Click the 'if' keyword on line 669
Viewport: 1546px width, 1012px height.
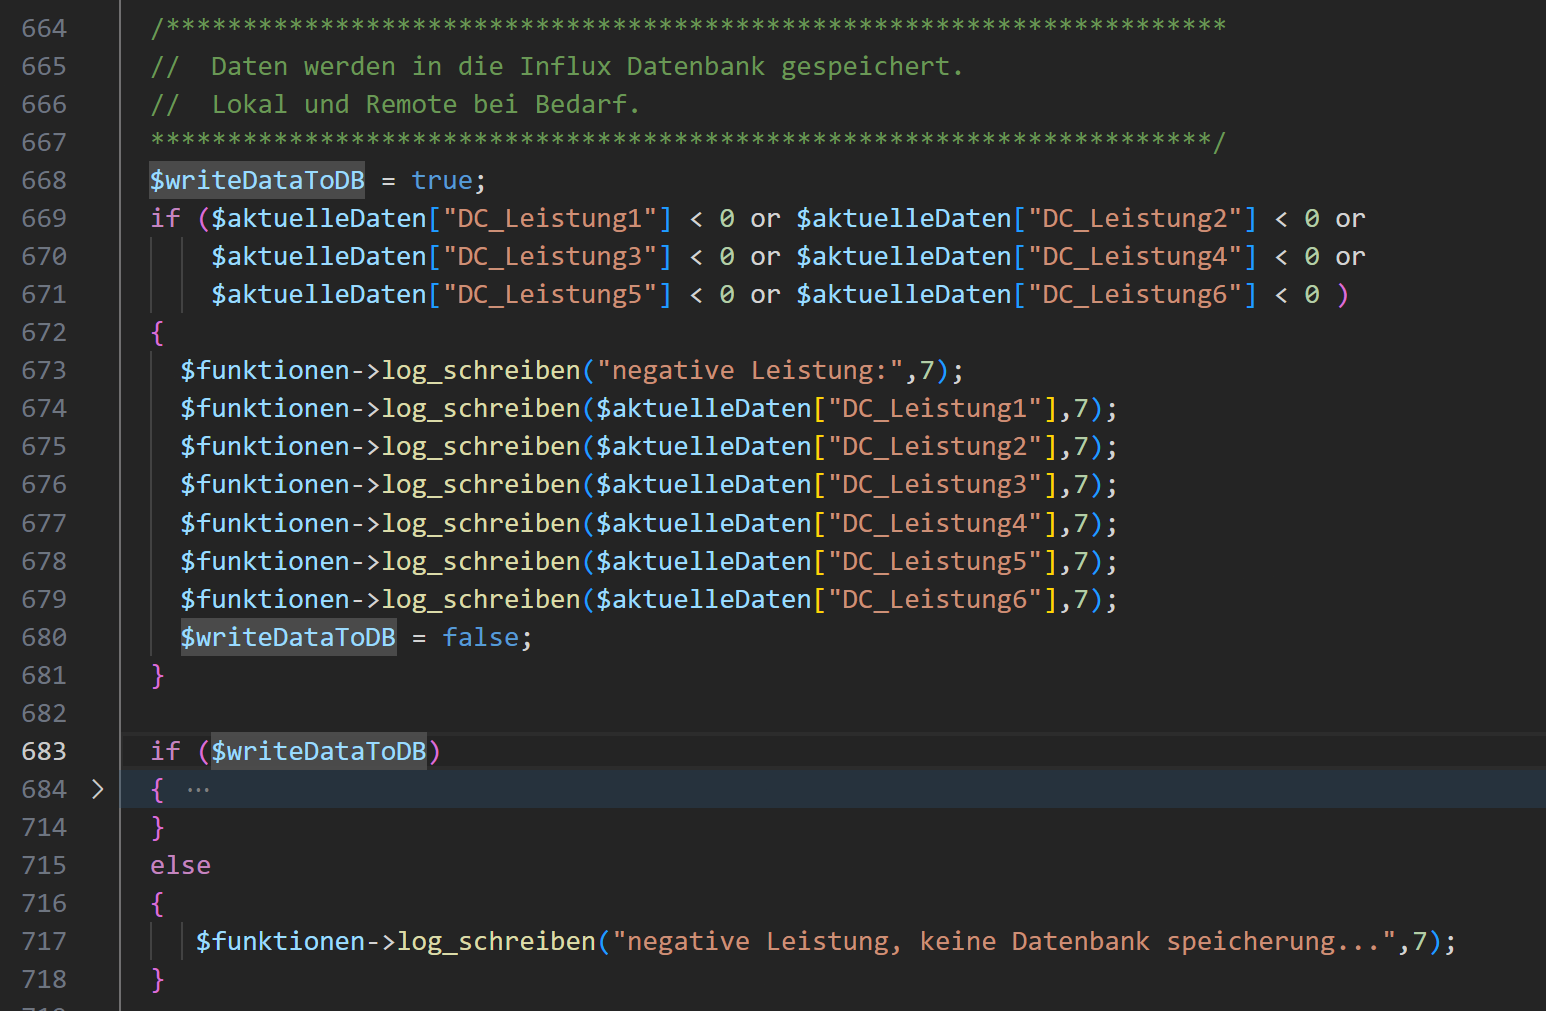165,218
